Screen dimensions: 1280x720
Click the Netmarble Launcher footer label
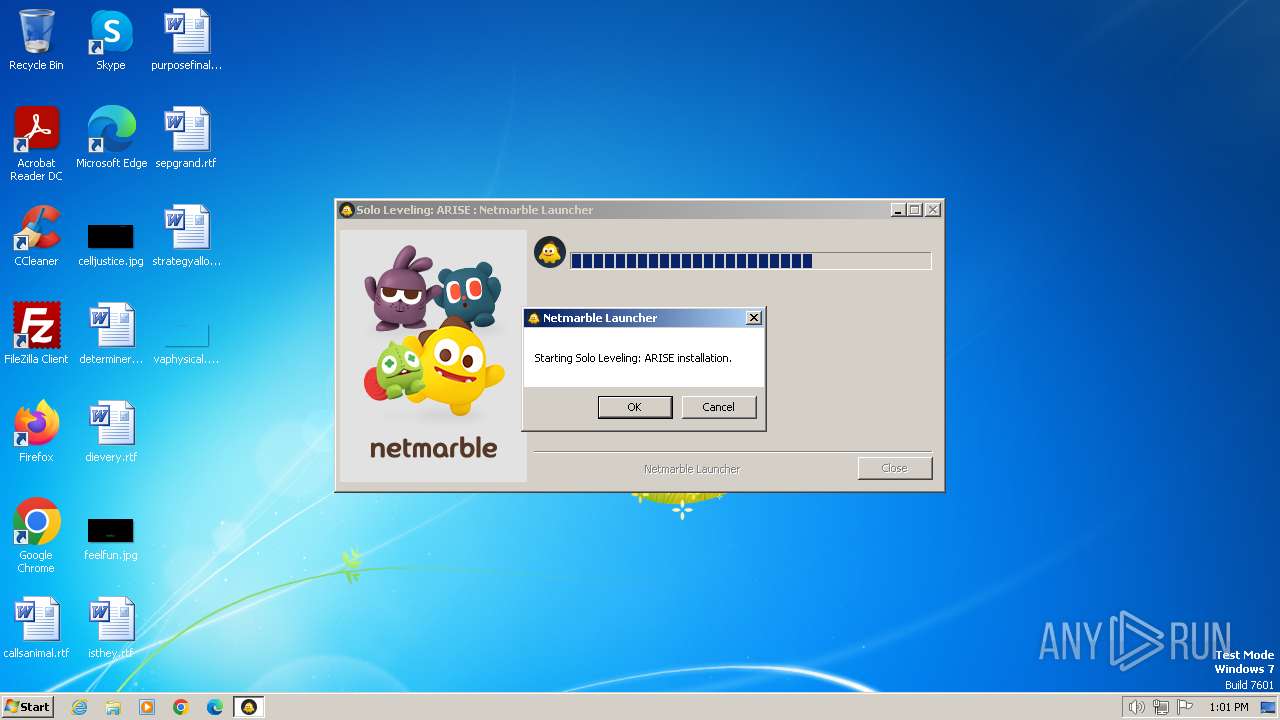pyautogui.click(x=692, y=469)
